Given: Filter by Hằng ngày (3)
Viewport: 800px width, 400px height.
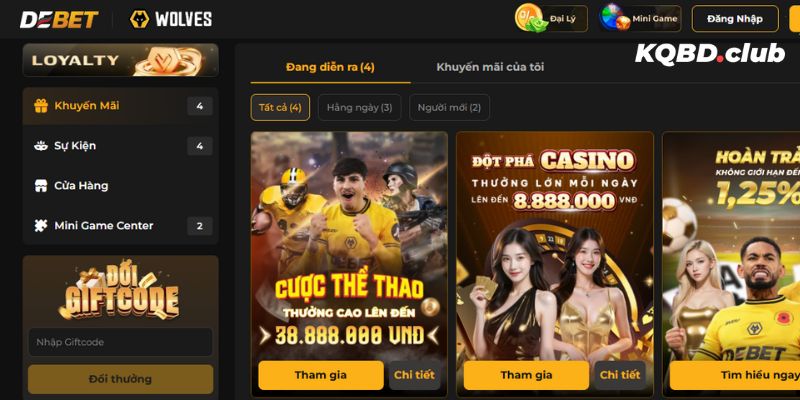Looking at the screenshot, I should click(x=359, y=108).
